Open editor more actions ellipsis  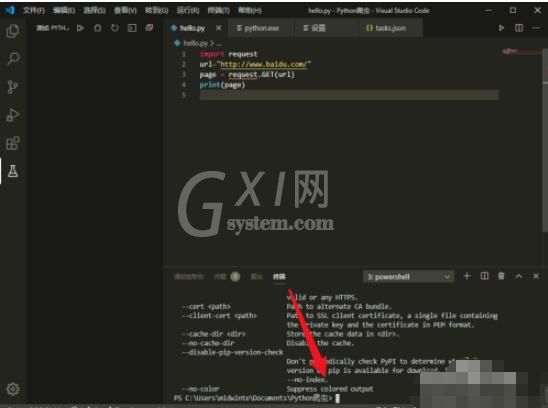536,28
